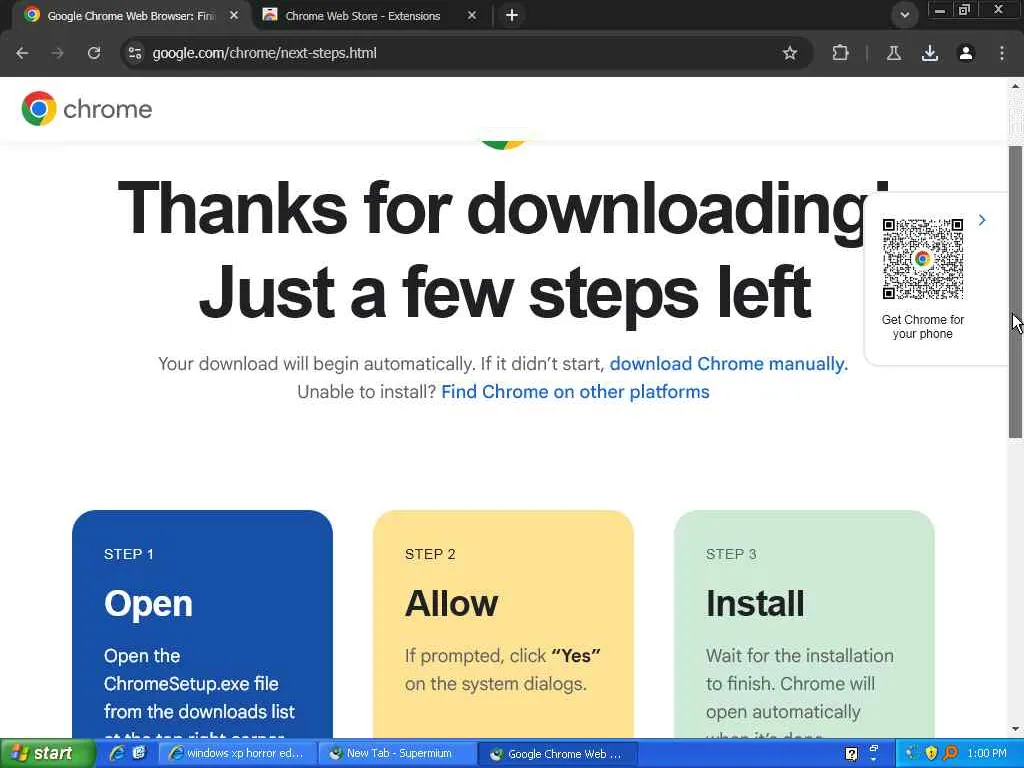Reload the current page

point(94,53)
